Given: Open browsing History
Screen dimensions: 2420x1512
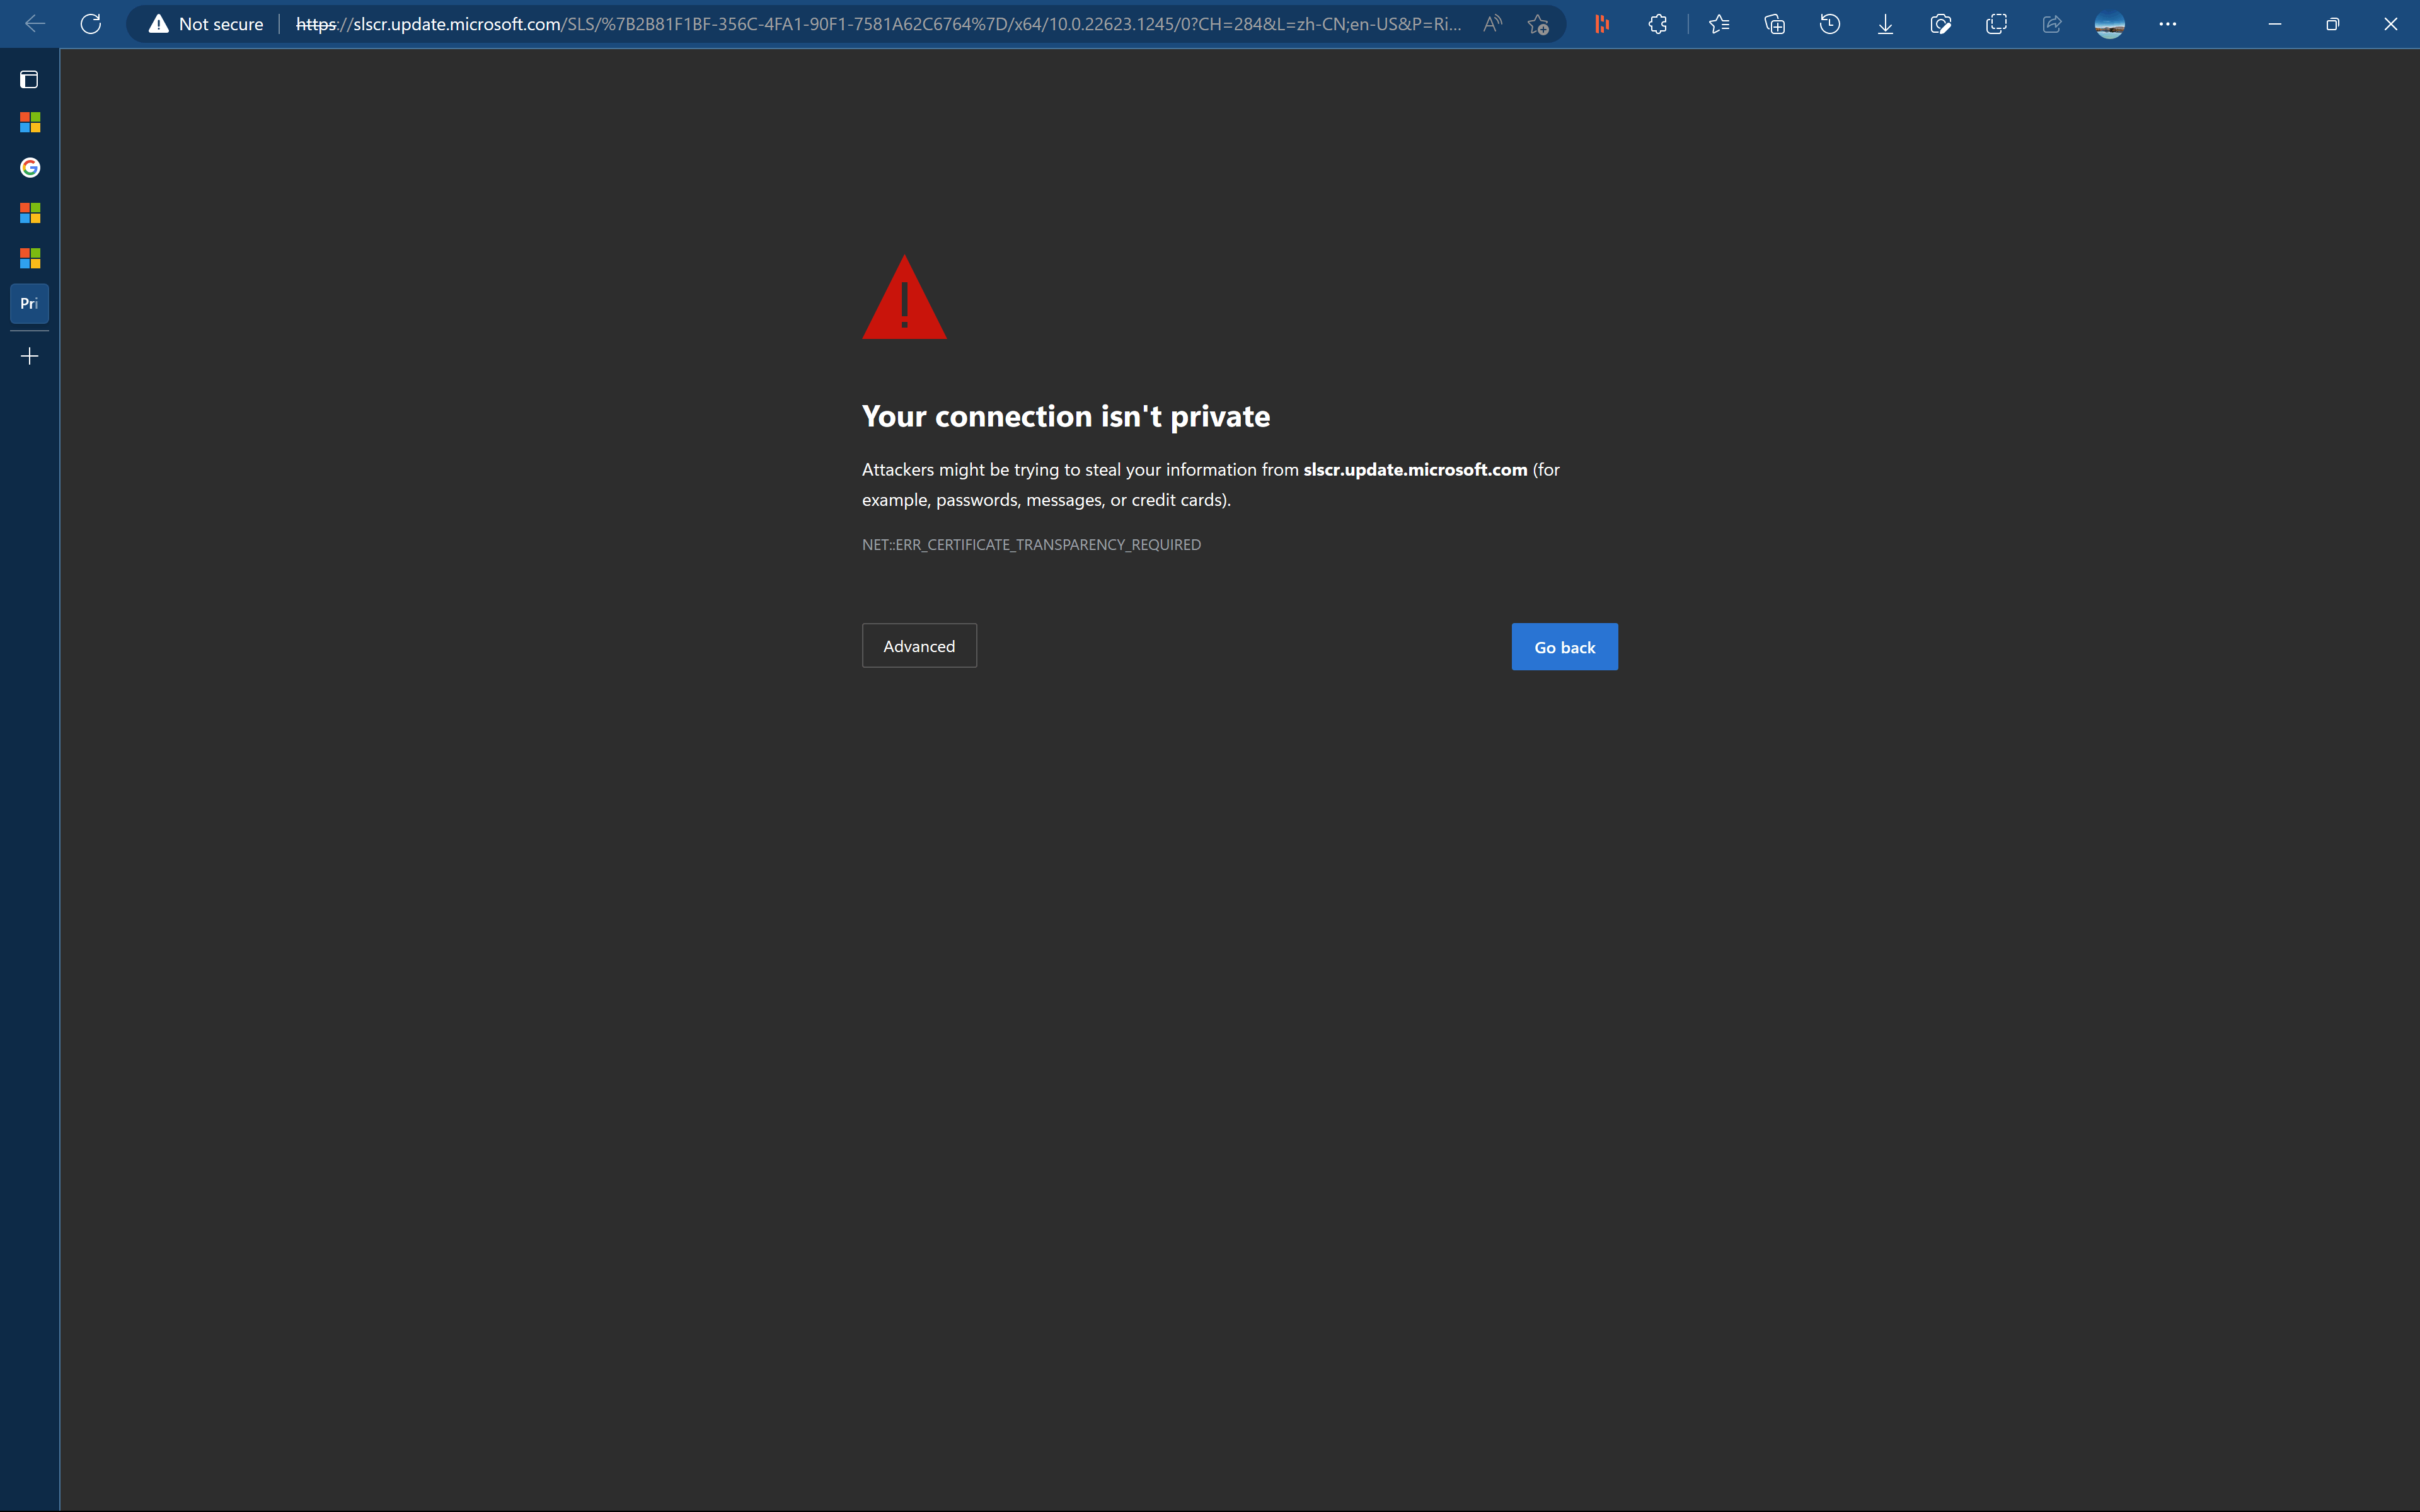Looking at the screenshot, I should (x=1830, y=24).
